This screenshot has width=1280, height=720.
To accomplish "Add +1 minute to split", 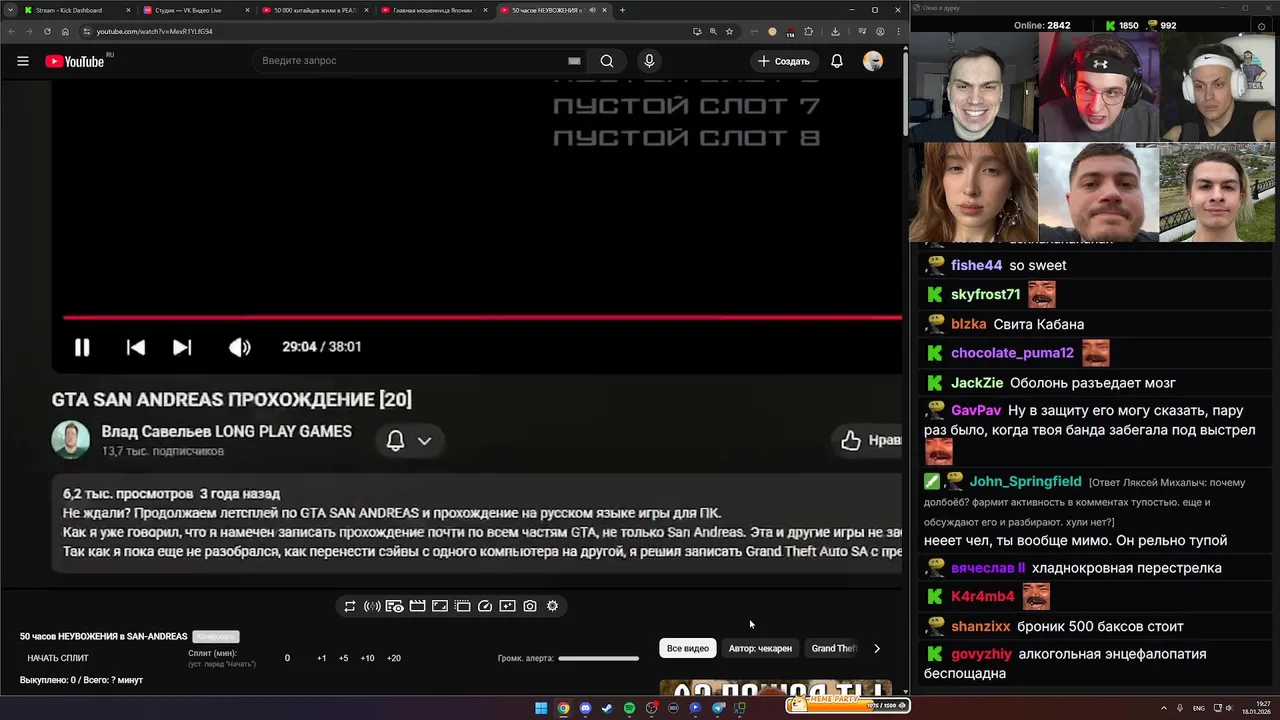I will point(321,658).
